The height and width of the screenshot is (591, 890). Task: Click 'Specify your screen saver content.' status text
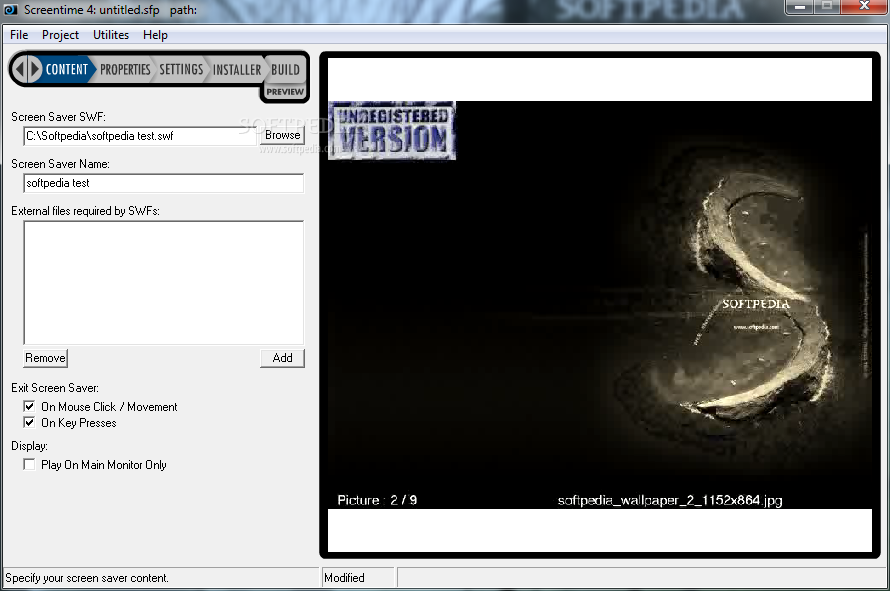87,578
